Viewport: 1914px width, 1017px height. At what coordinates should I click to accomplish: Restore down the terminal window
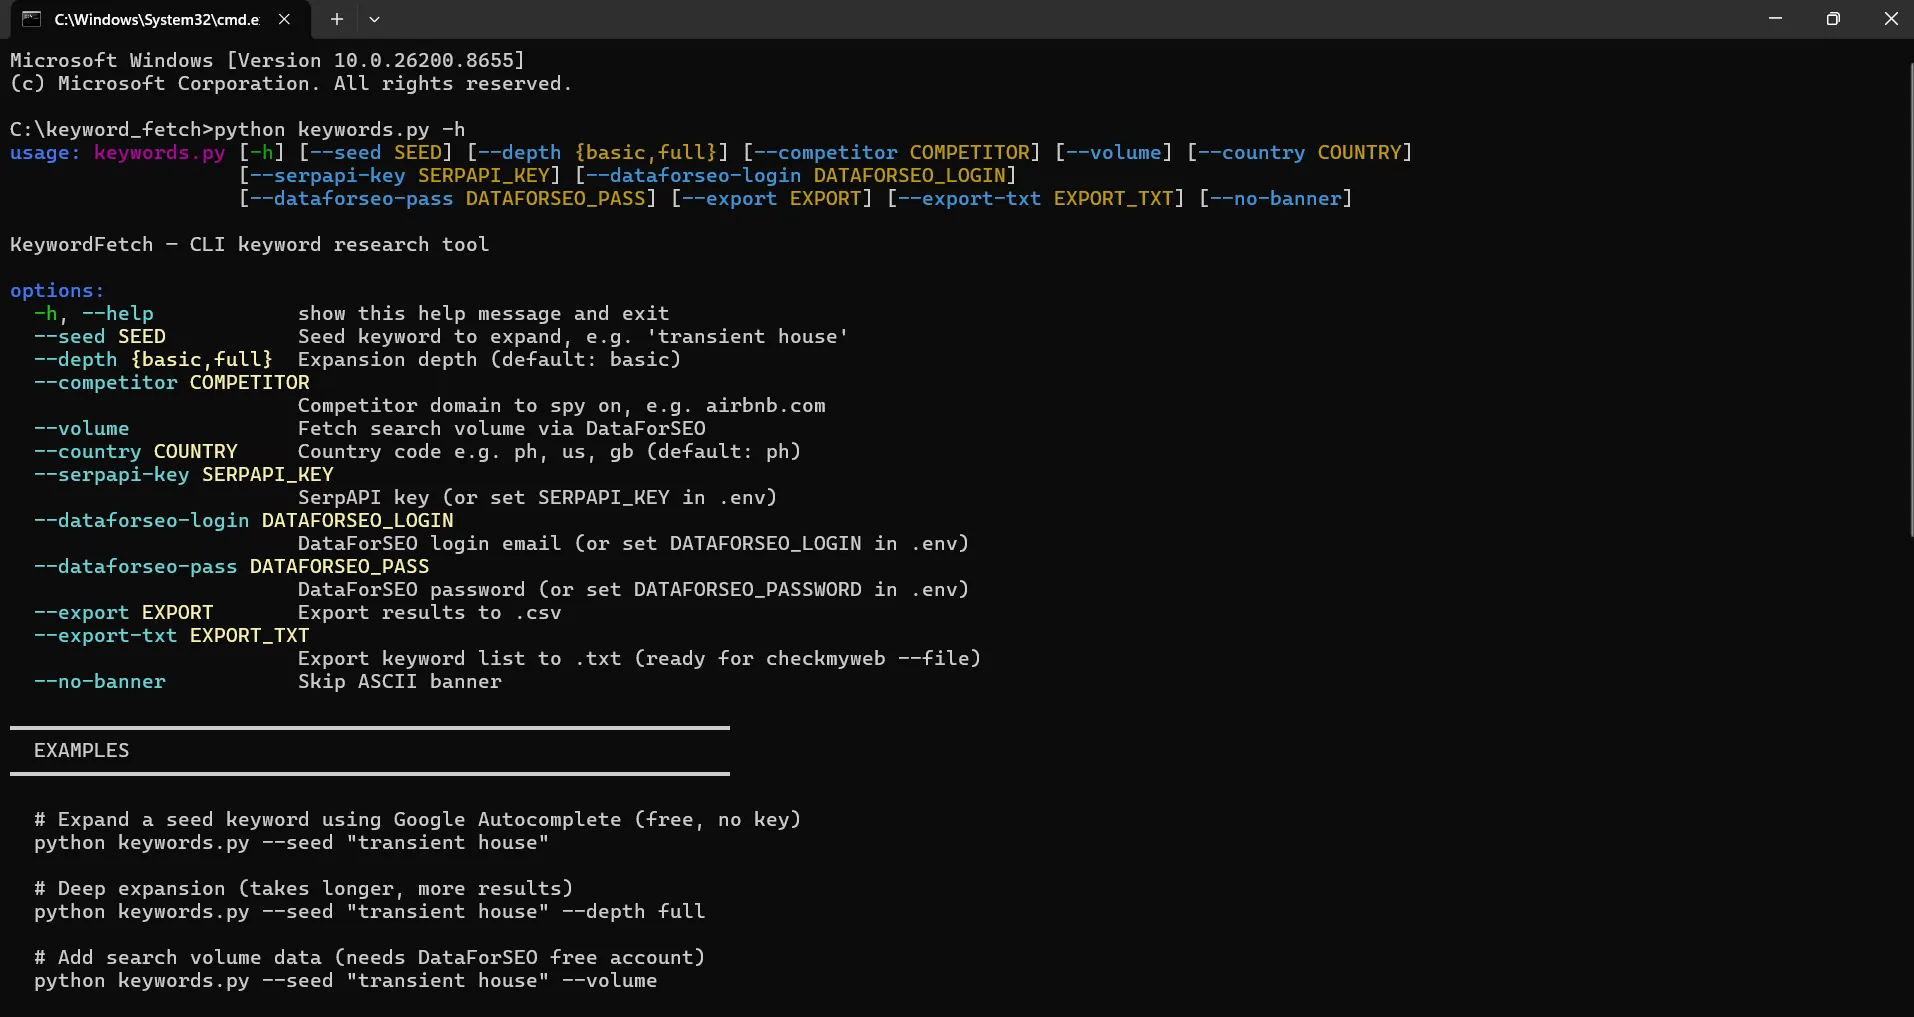coord(1833,19)
